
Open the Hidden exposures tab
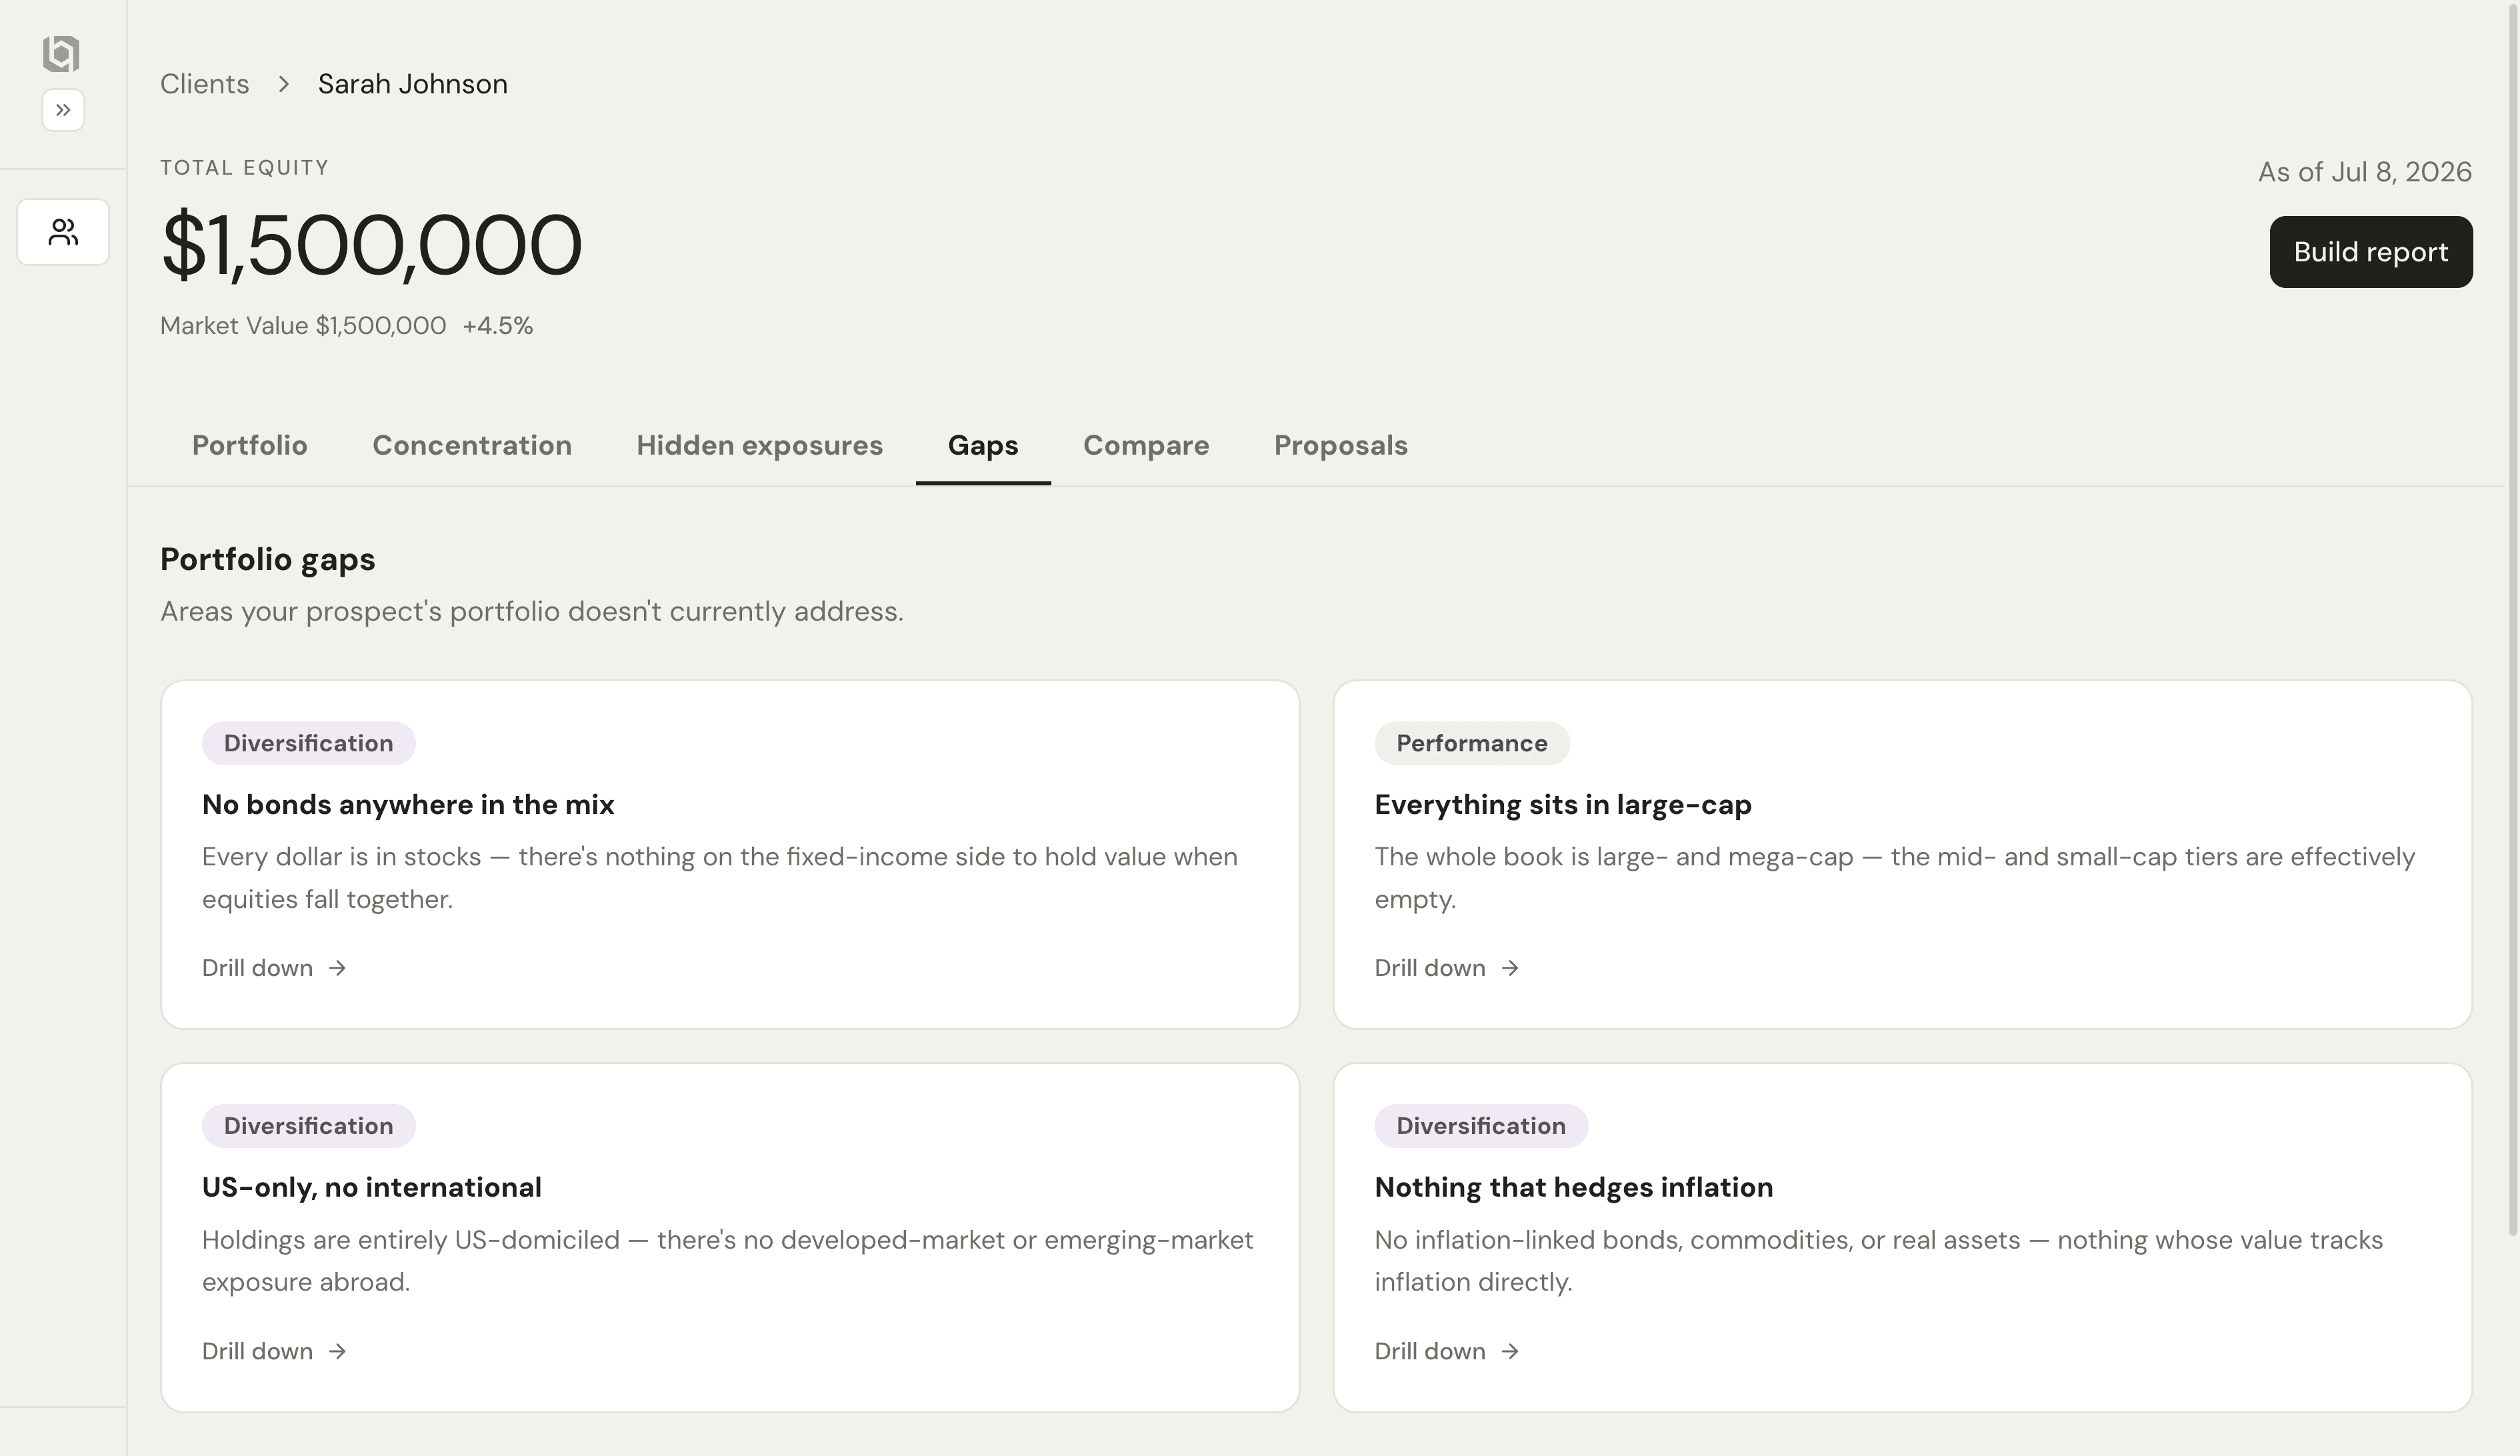pos(760,445)
